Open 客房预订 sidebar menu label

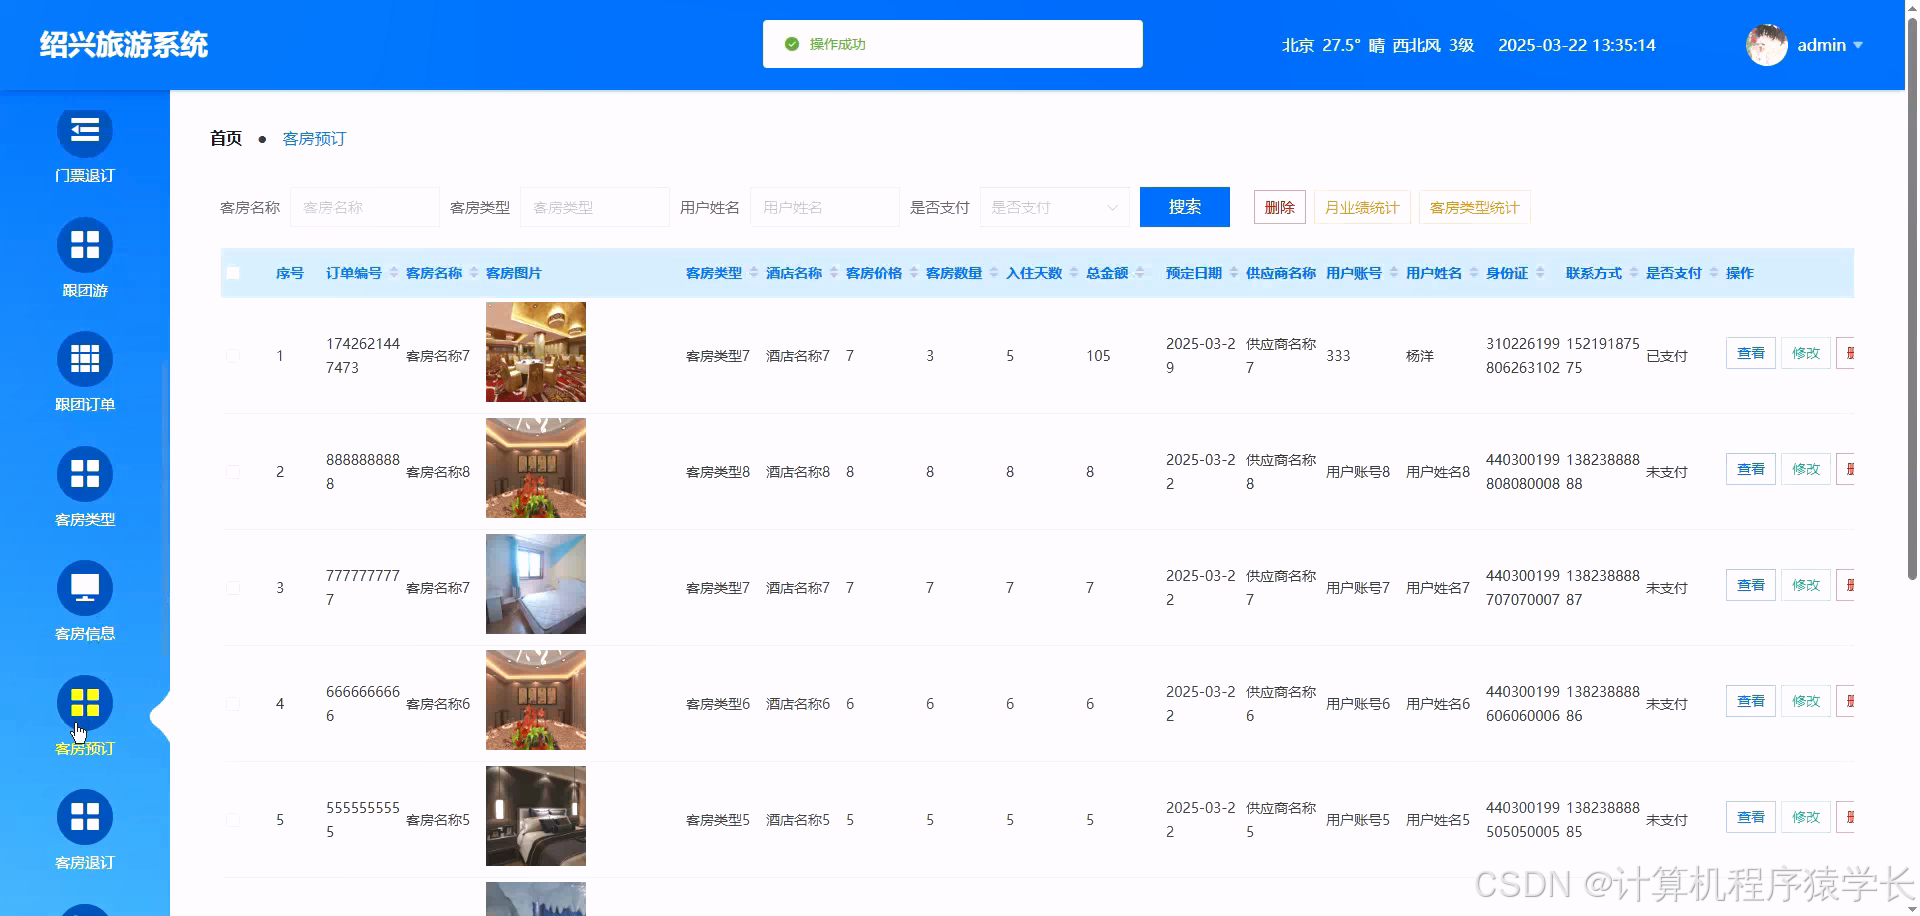tap(85, 748)
